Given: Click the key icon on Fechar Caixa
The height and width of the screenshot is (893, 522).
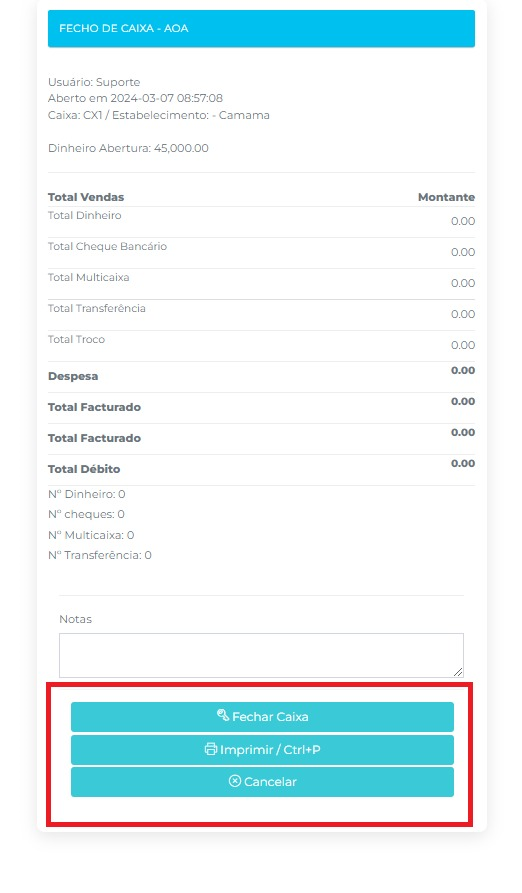Looking at the screenshot, I should 223,715.
